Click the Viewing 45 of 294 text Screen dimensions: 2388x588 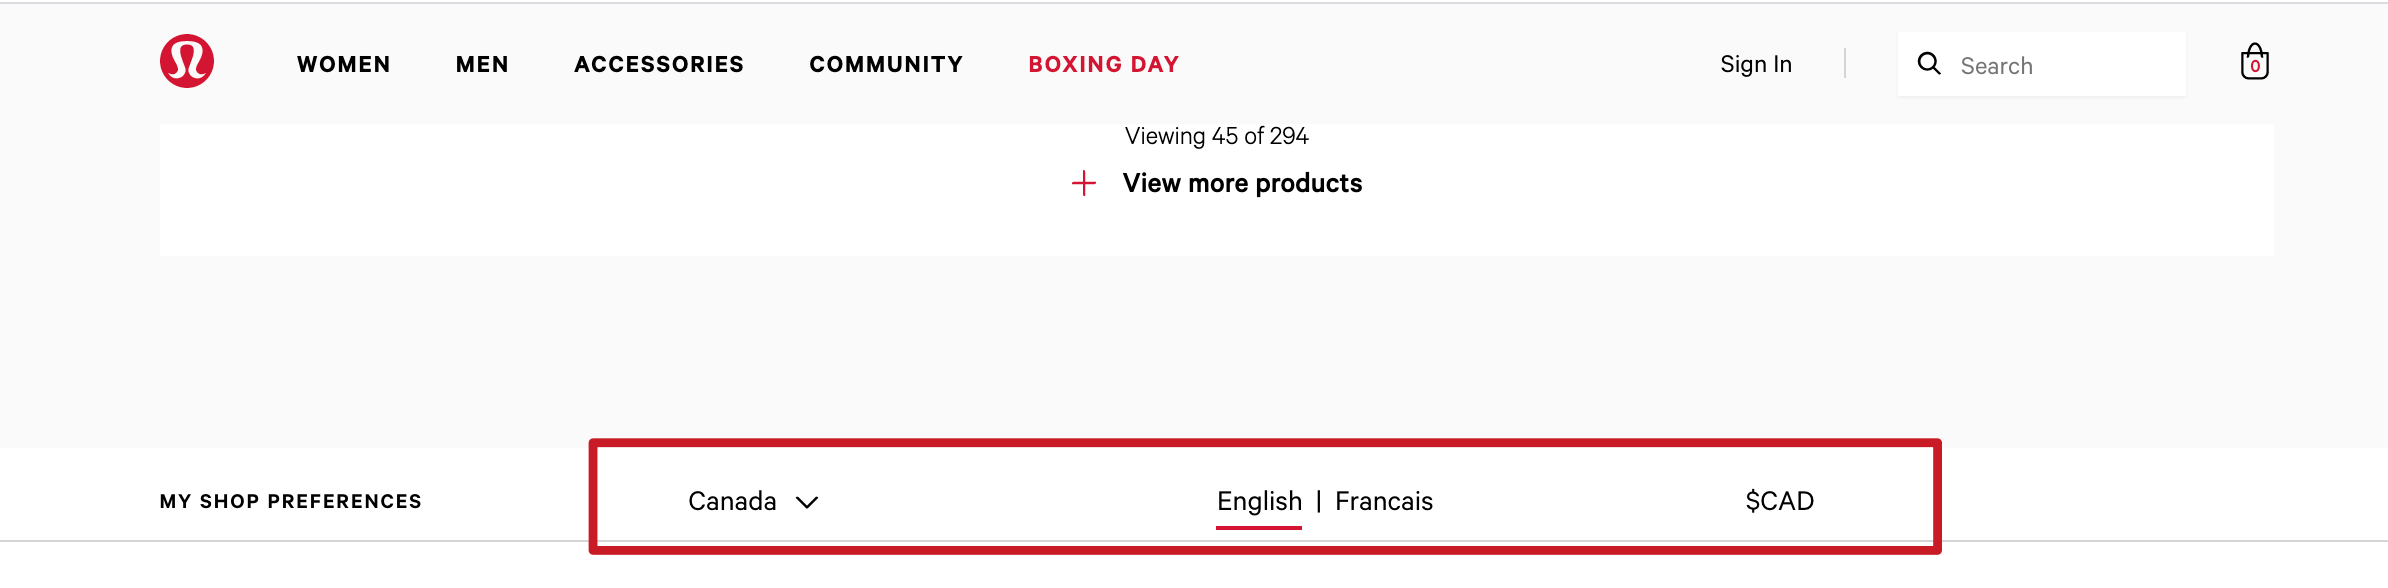click(1216, 136)
